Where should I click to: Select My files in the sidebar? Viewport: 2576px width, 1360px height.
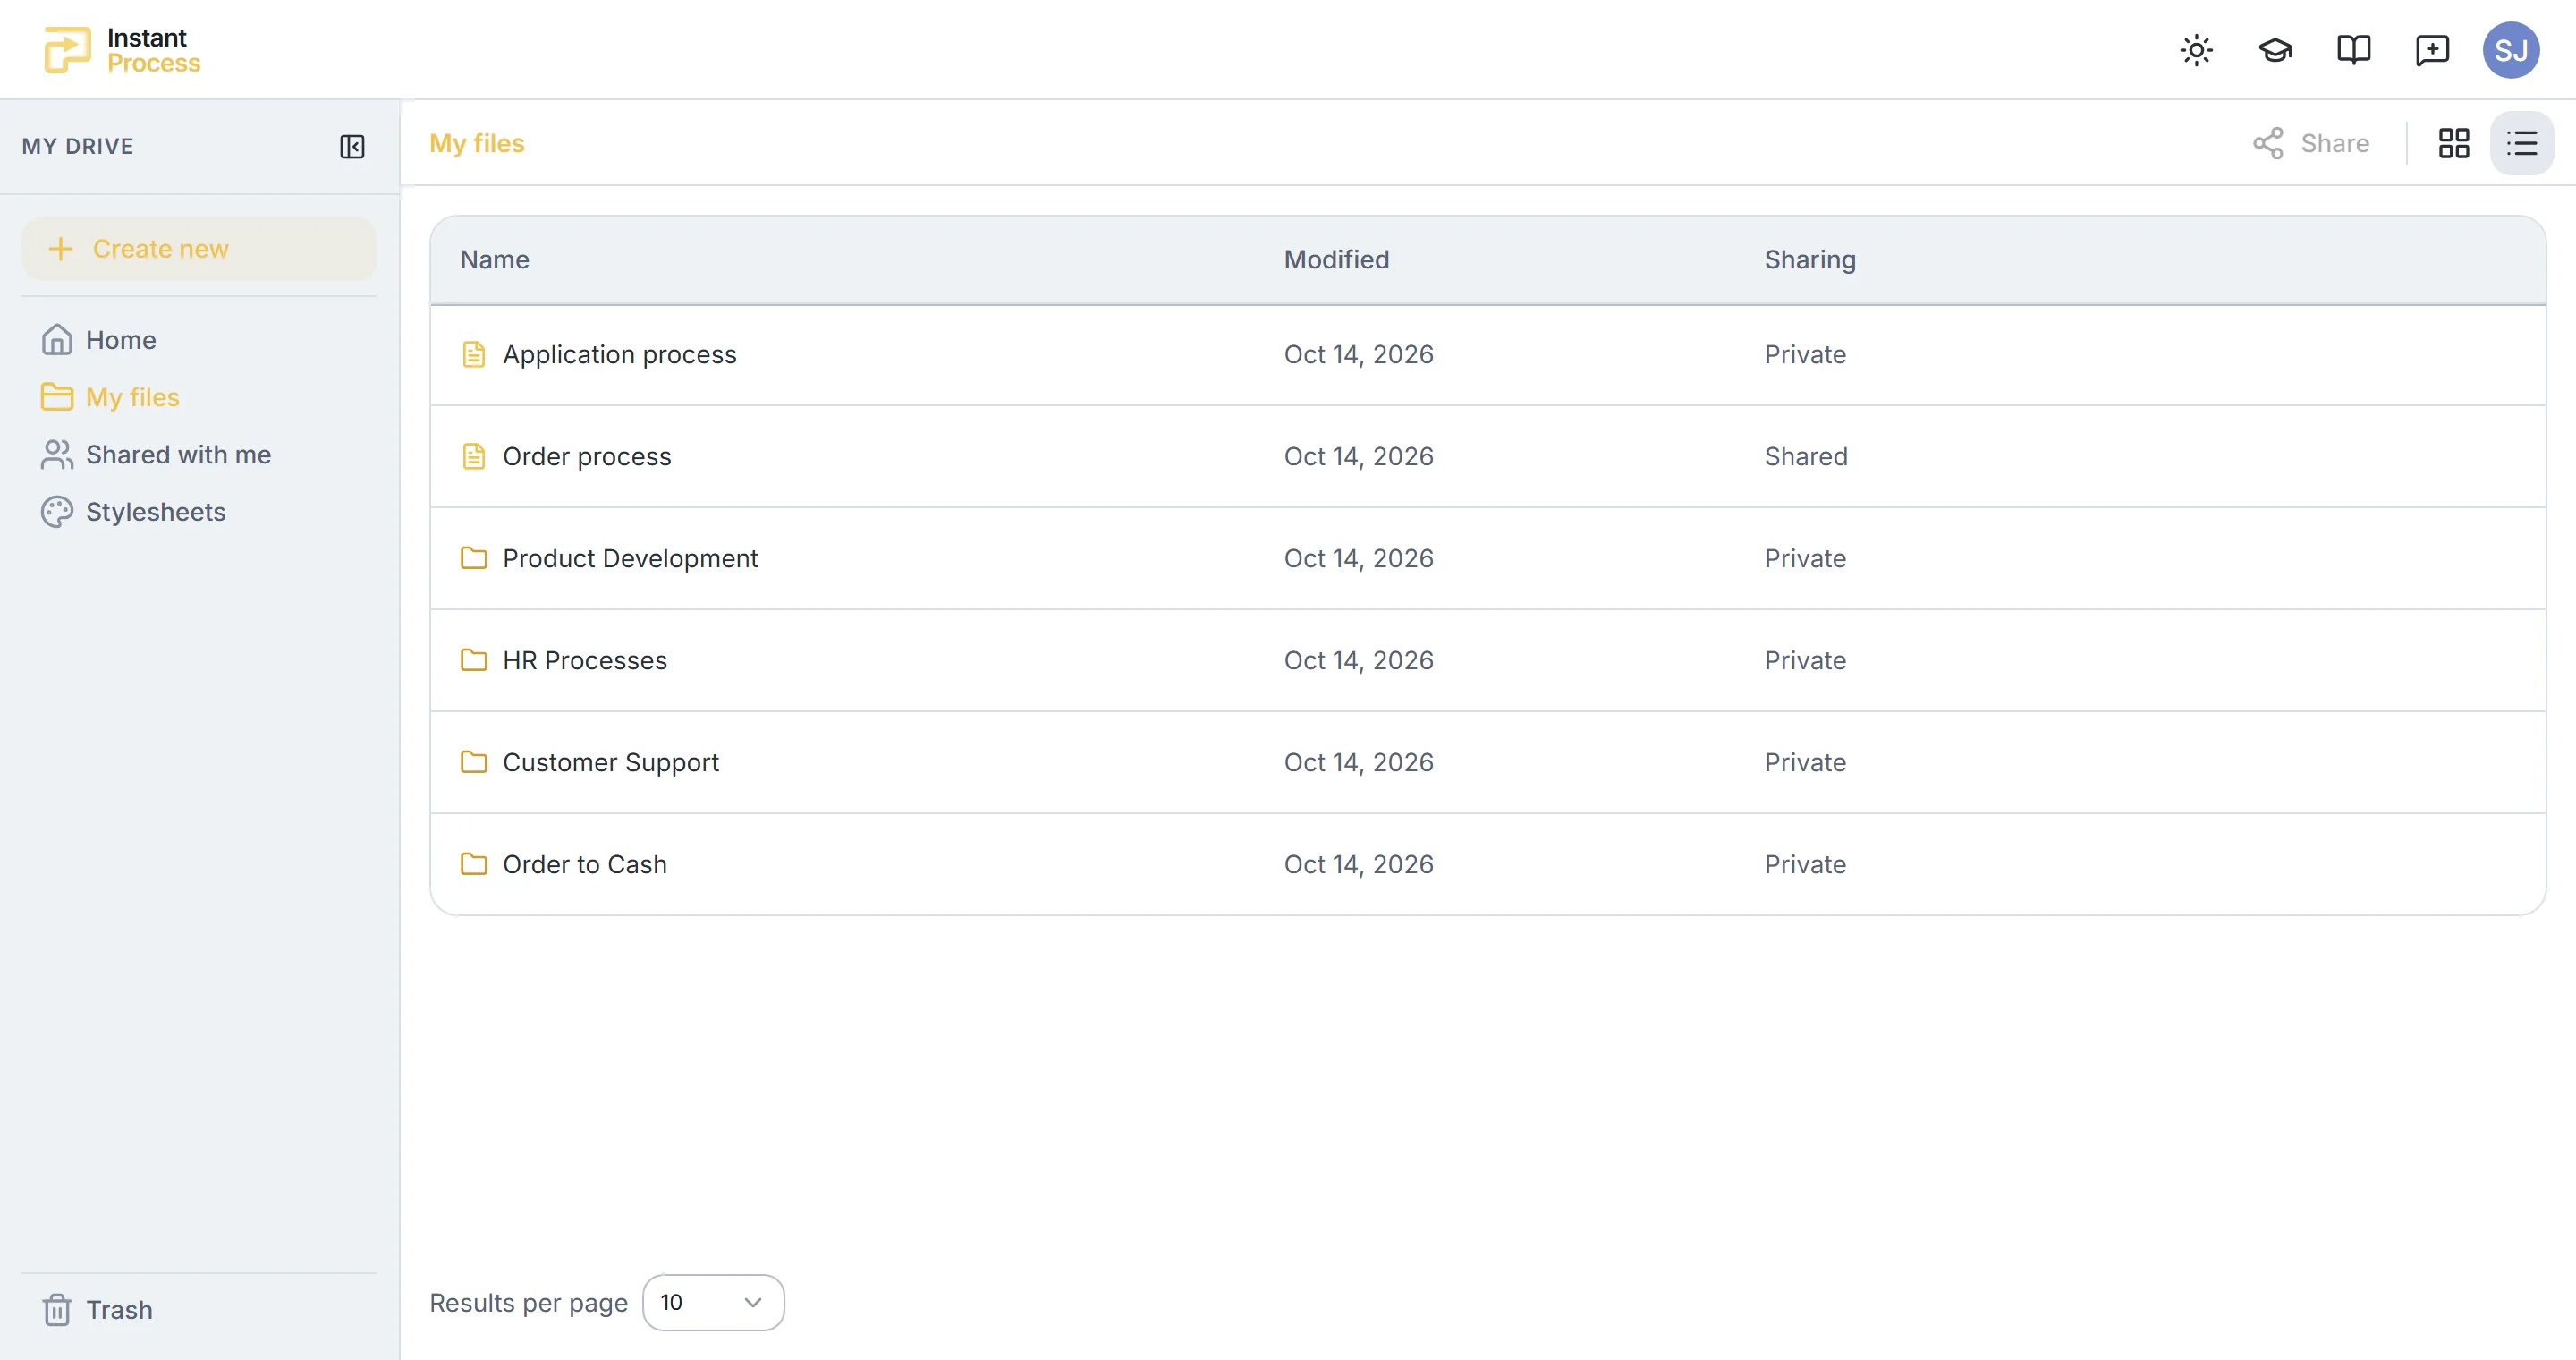(x=110, y=397)
